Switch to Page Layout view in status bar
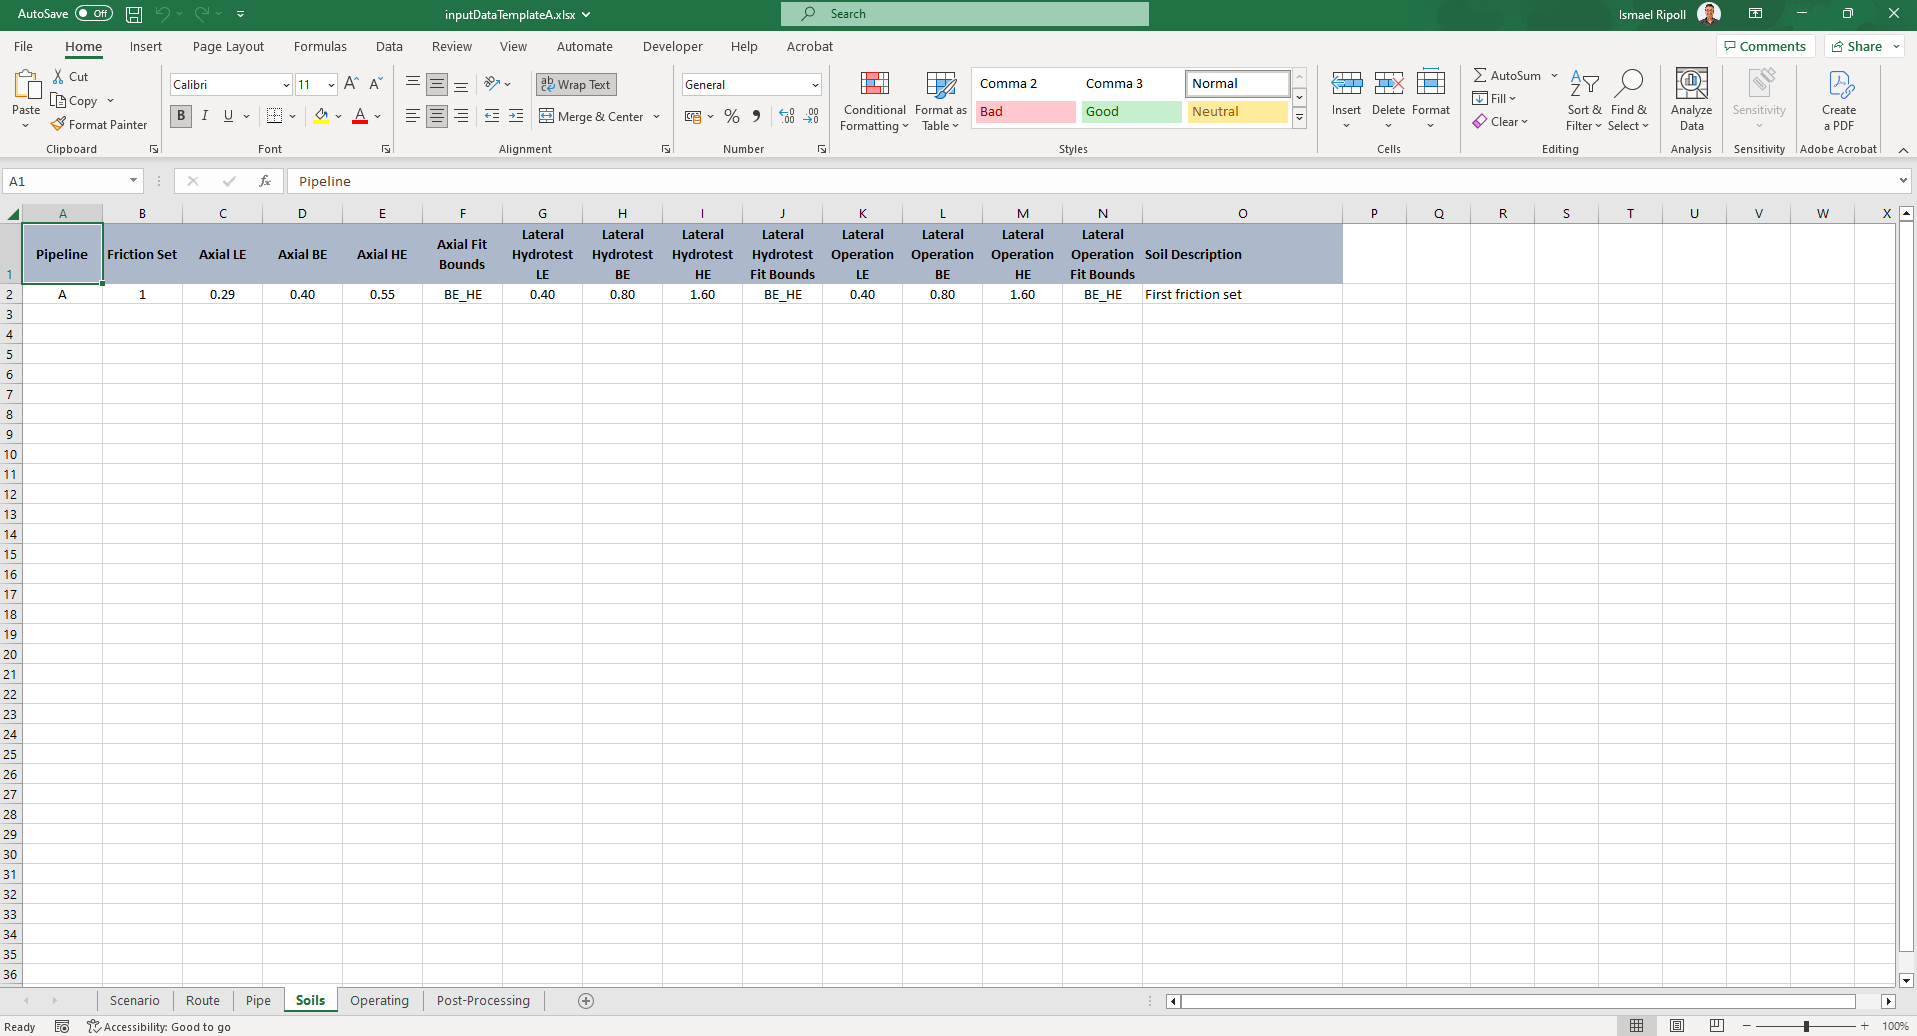1917x1036 pixels. (x=1677, y=1026)
